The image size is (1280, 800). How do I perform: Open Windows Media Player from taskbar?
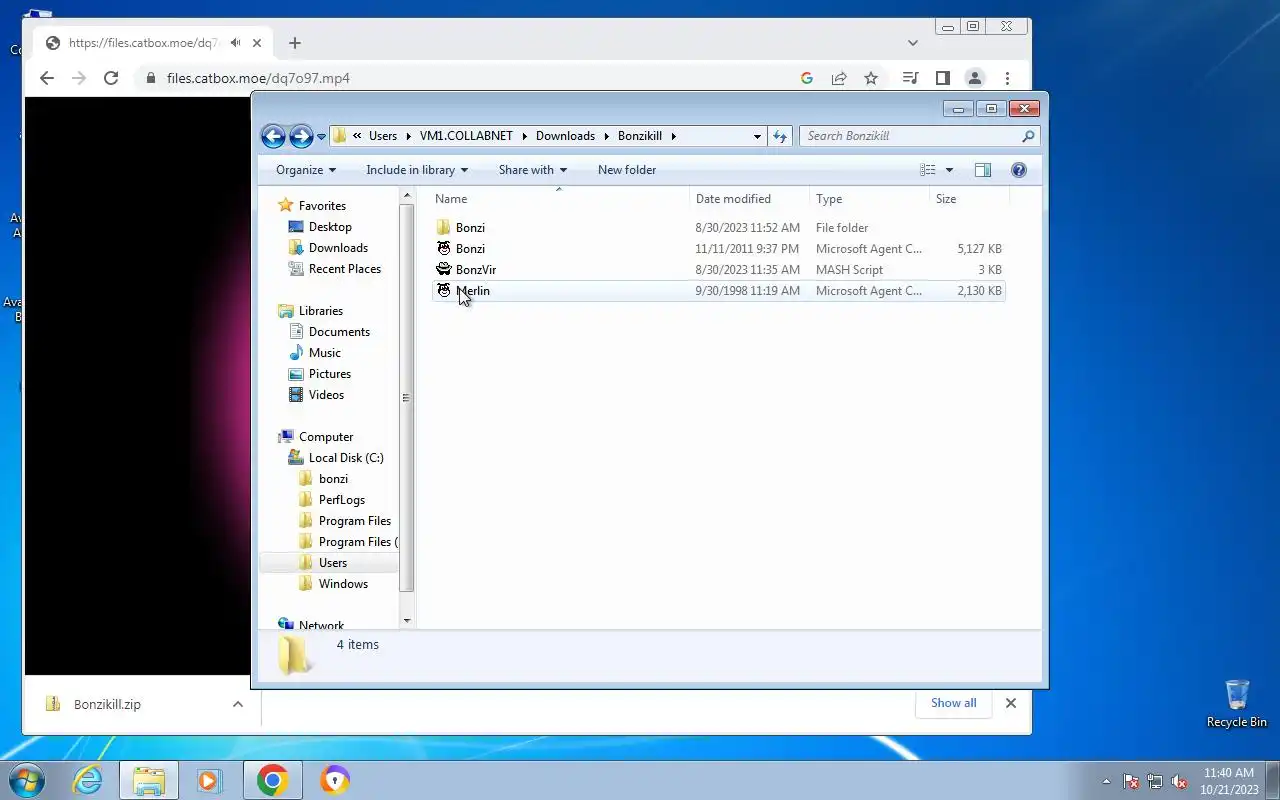(x=209, y=780)
